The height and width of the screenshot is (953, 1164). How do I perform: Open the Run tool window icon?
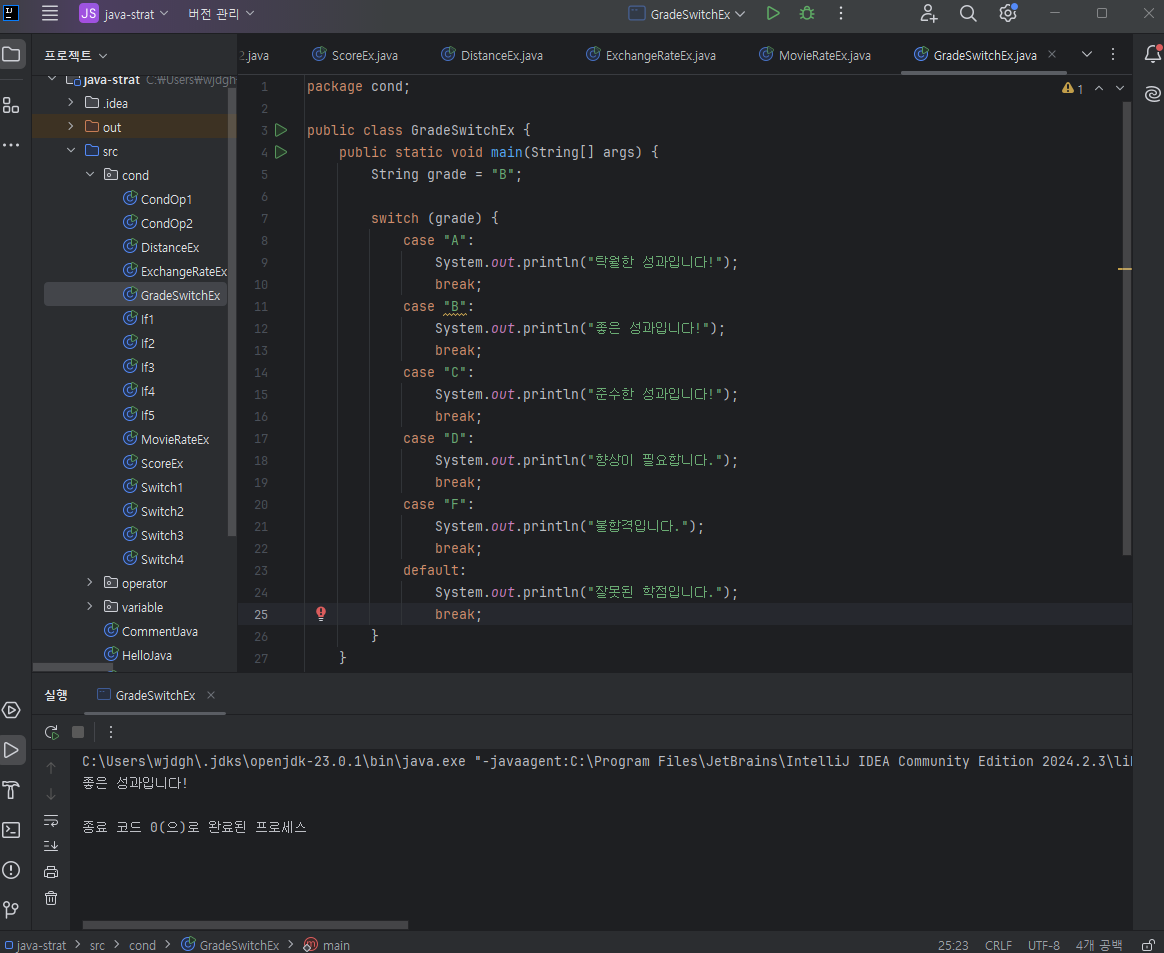11,750
